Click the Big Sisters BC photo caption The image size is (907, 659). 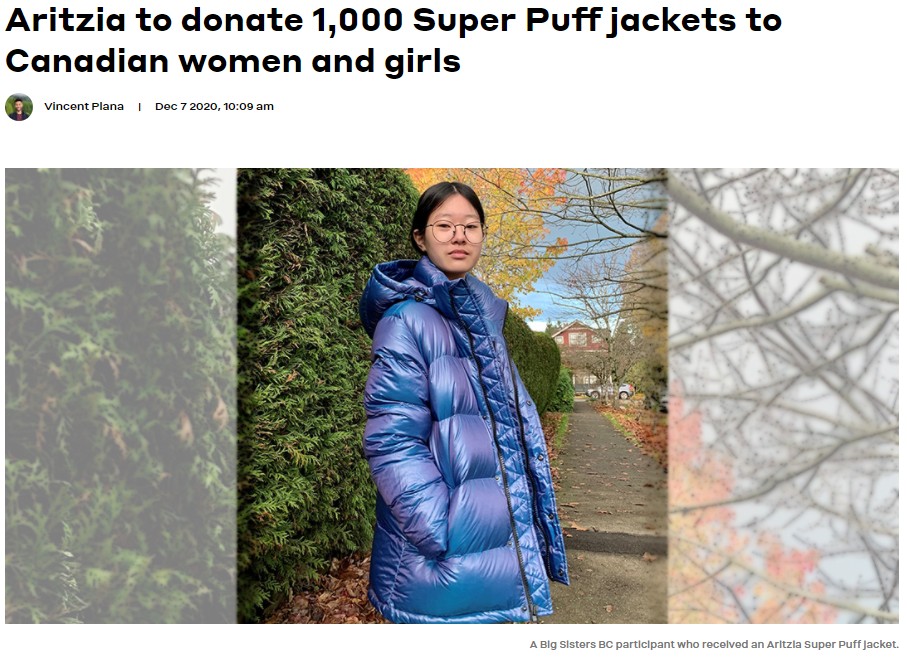(714, 644)
